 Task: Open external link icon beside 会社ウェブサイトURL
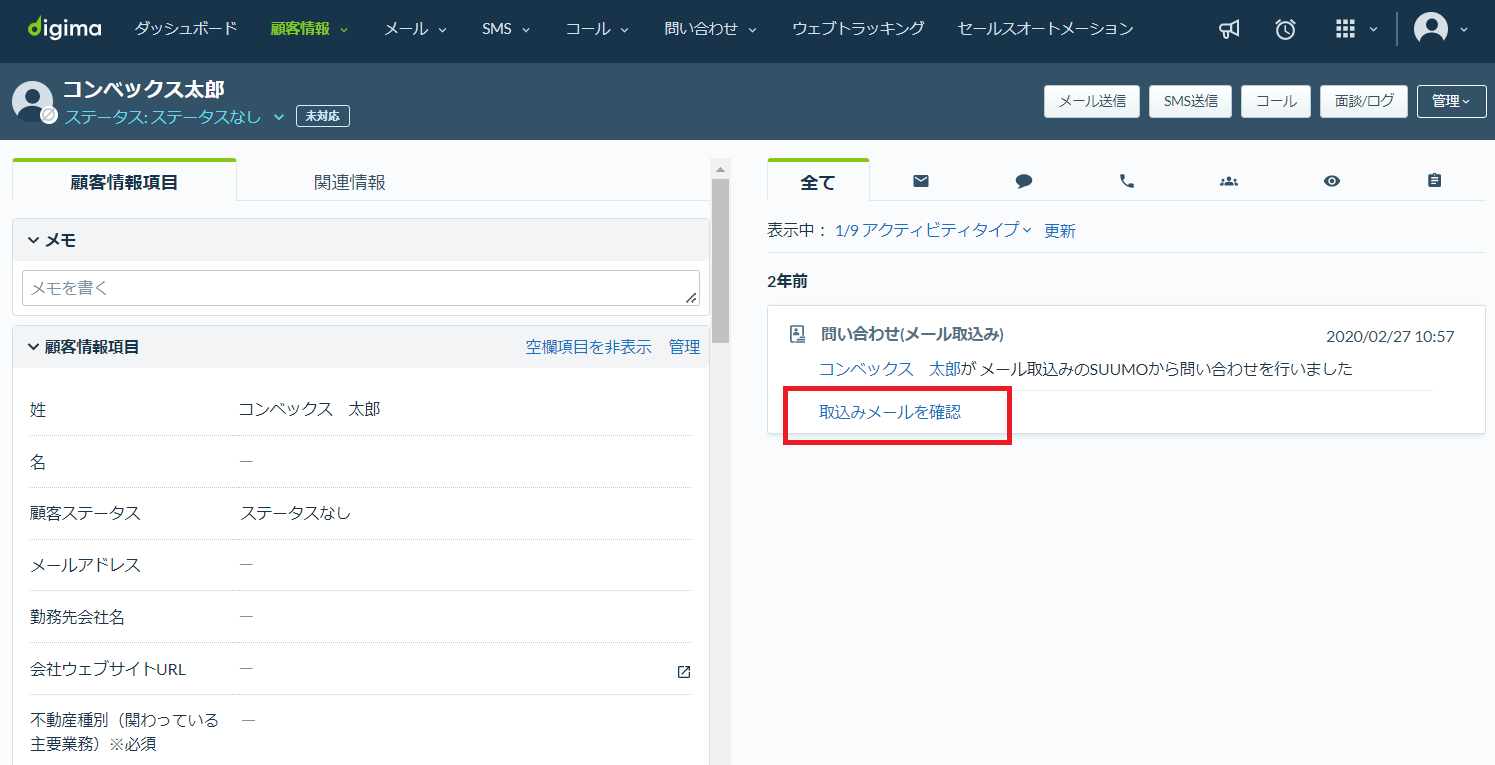[684, 672]
